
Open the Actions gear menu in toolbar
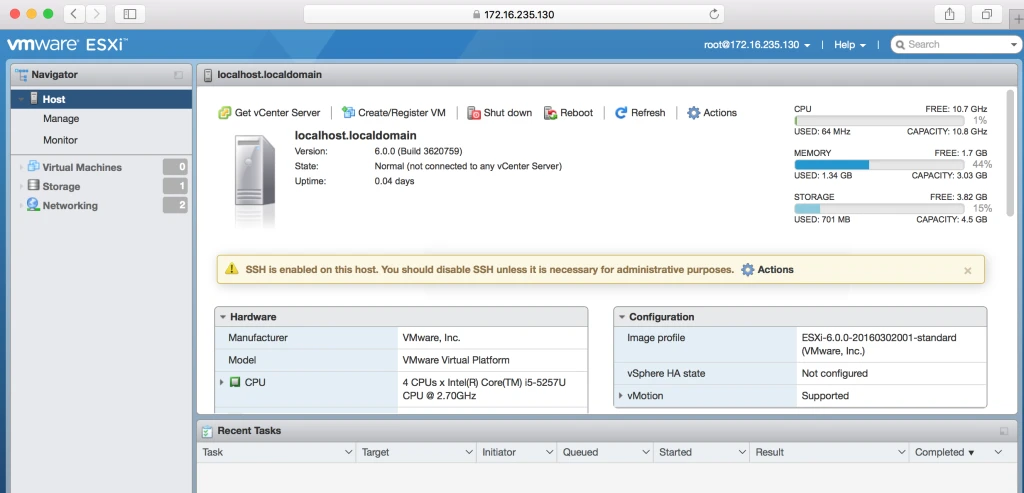pyautogui.click(x=712, y=113)
